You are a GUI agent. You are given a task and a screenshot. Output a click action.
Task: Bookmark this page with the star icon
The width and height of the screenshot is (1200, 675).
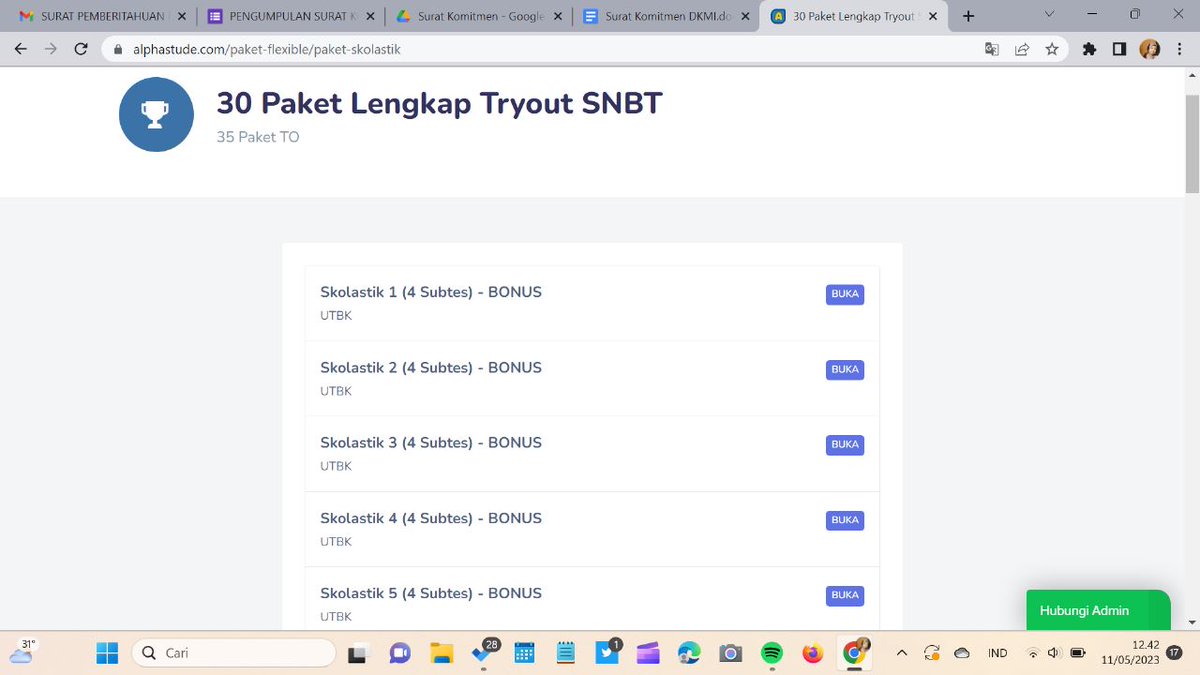pyautogui.click(x=1051, y=49)
